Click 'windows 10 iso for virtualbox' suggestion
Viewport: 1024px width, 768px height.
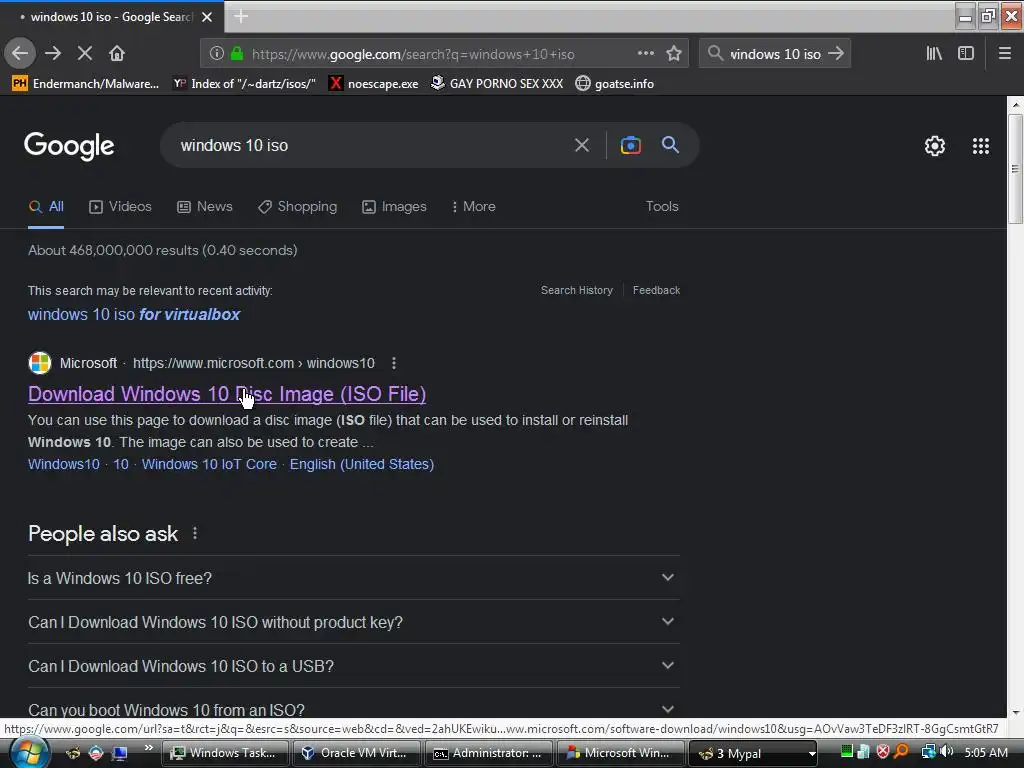(134, 314)
